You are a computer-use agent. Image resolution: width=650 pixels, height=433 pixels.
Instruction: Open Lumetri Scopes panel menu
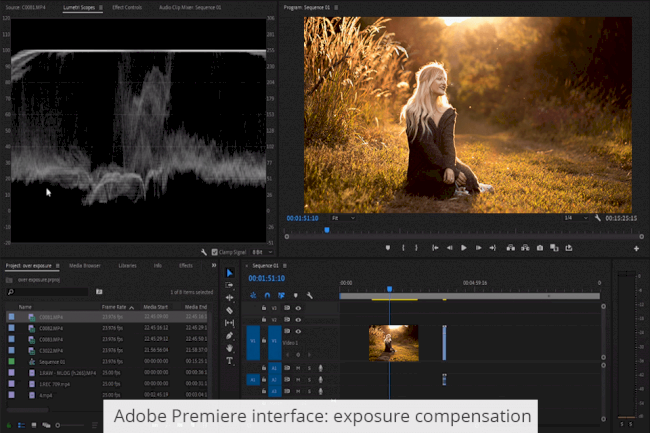101,7
